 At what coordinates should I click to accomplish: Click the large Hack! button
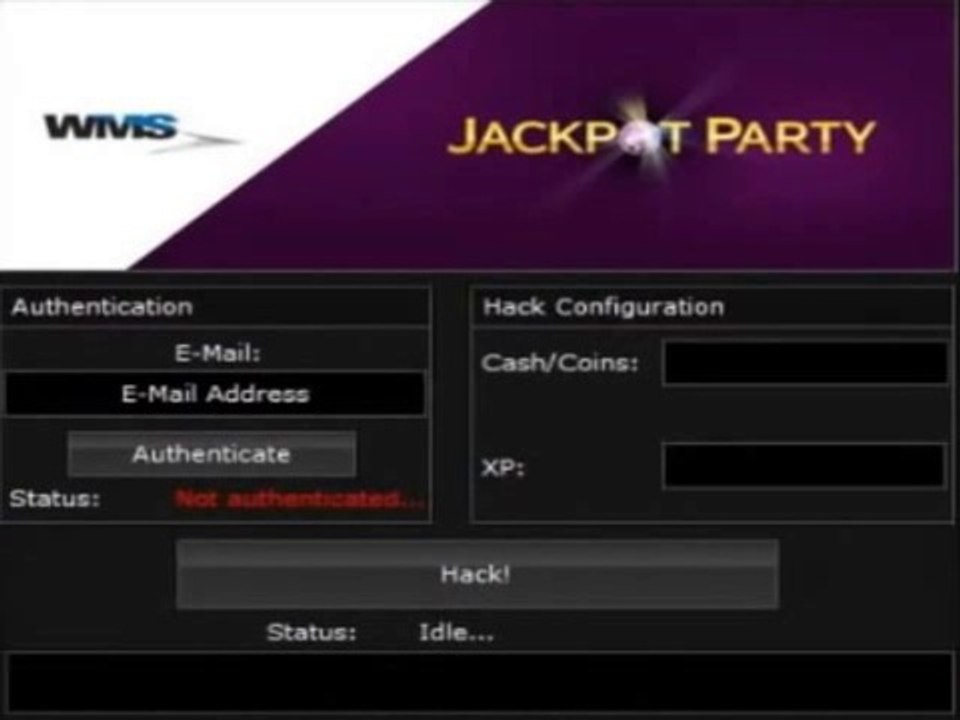[x=477, y=574]
